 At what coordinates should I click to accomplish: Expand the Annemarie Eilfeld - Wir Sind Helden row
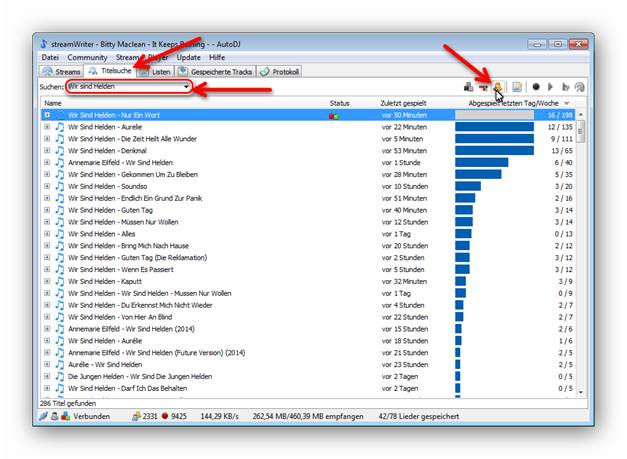point(47,162)
